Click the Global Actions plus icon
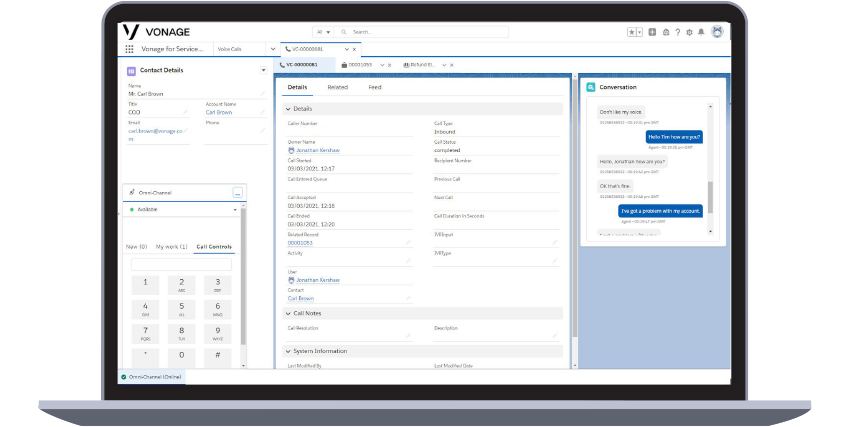This screenshot has height=427, width=850. 652,32
